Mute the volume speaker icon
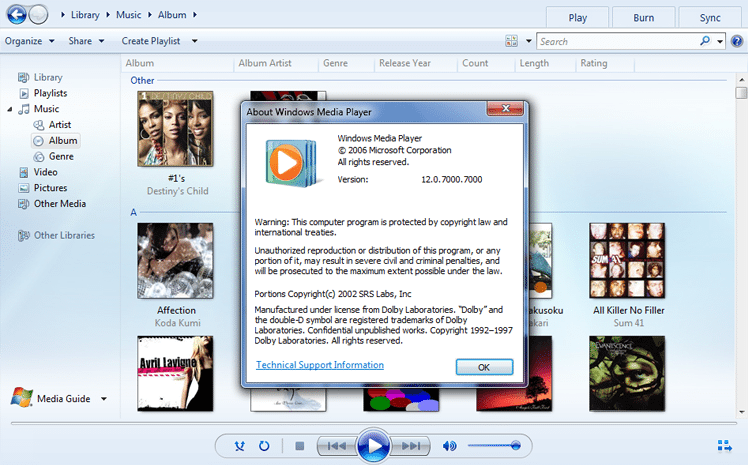 tap(449, 446)
